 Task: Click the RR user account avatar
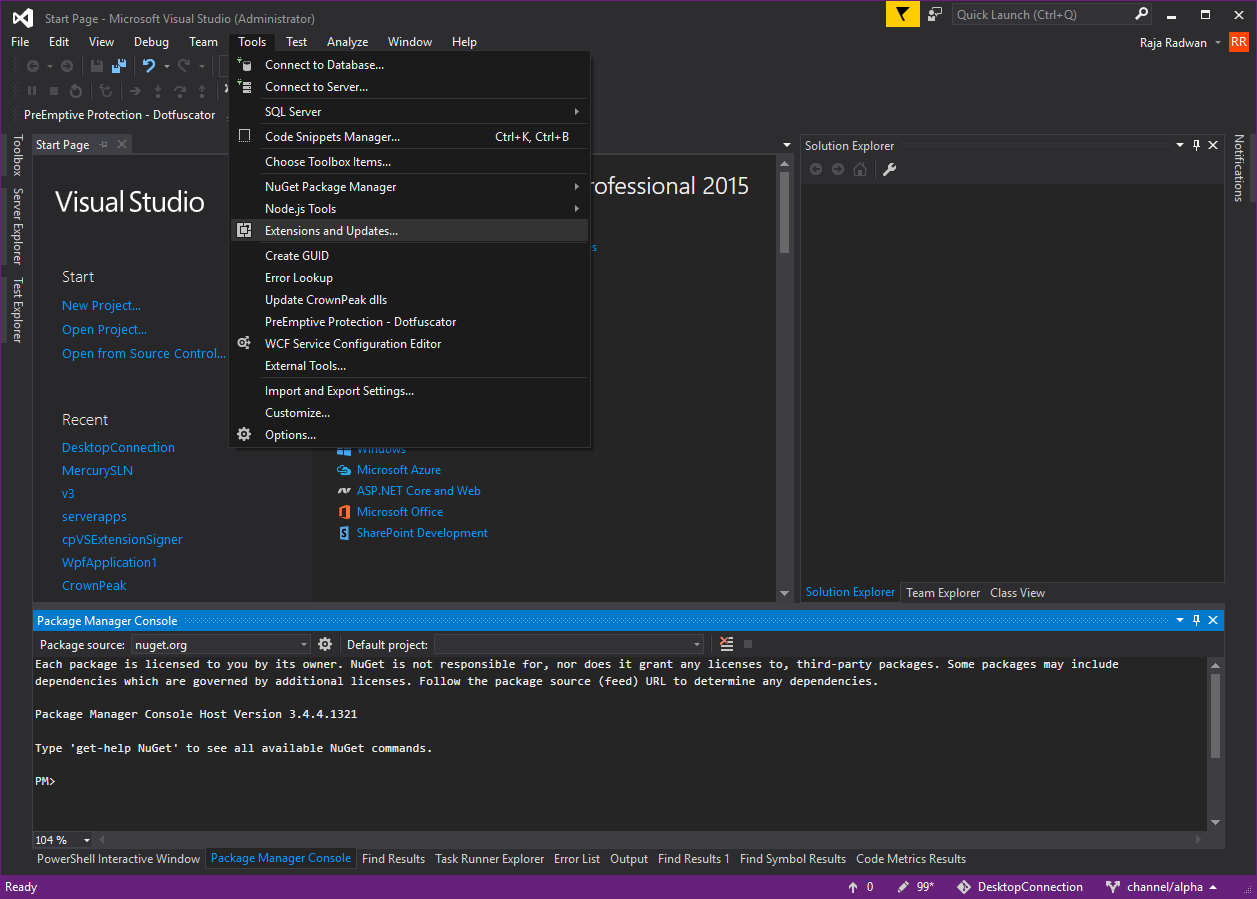point(1239,42)
